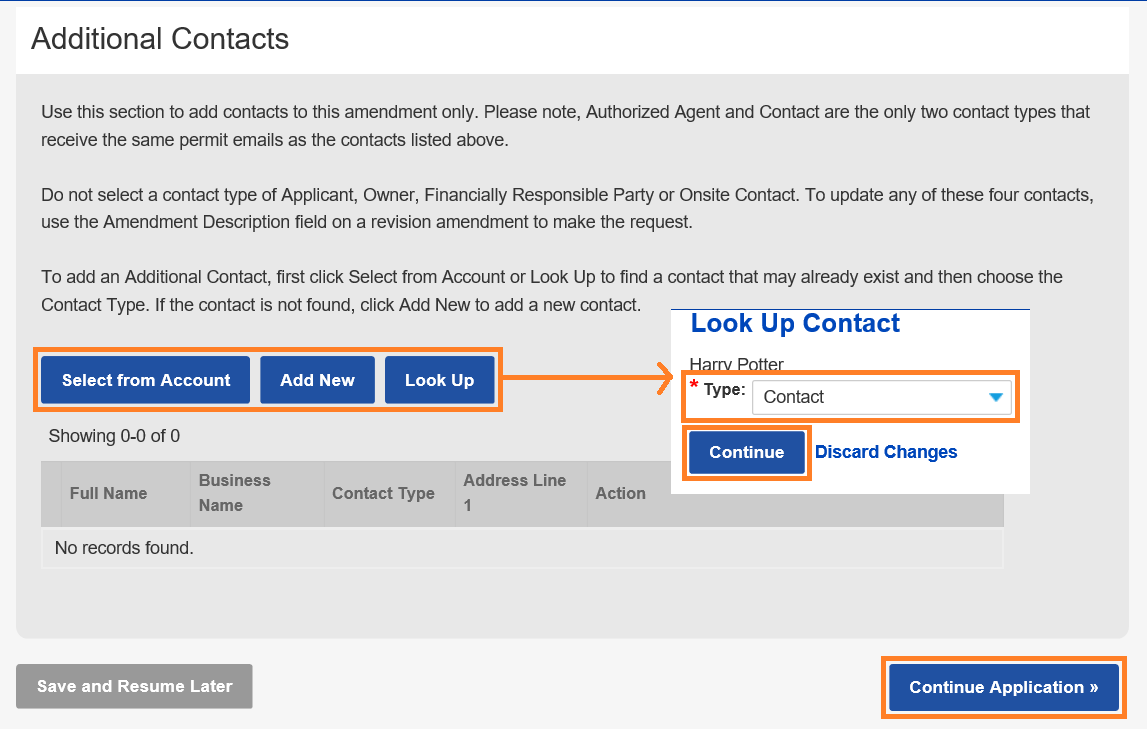The image size is (1147, 729).
Task: Click the Look Up Contact title
Action: [795, 324]
